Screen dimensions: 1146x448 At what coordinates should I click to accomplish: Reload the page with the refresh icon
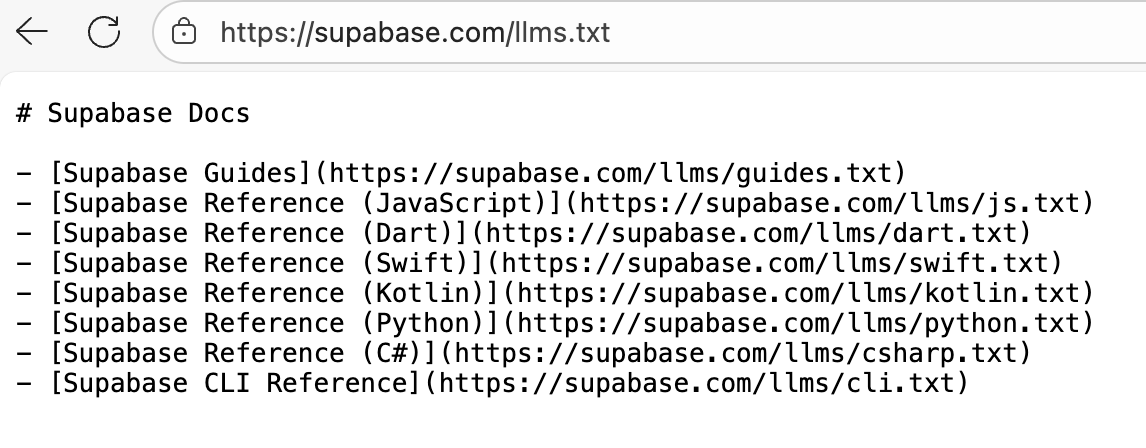(103, 33)
